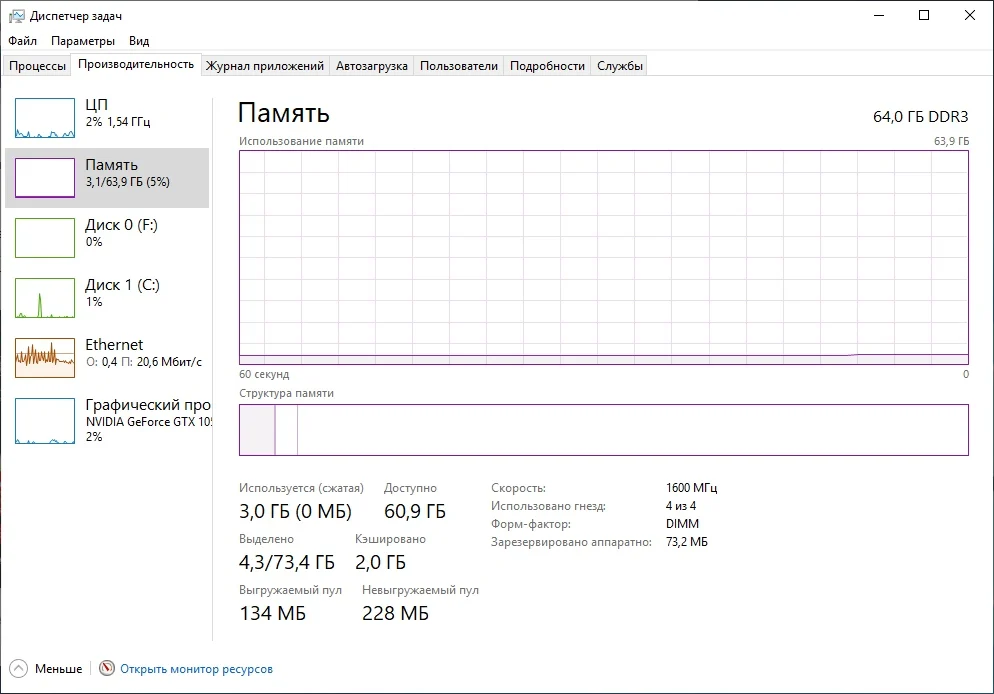Open Диск 0 (F:) performance graph
This screenshot has height=694, width=994.
(45, 238)
